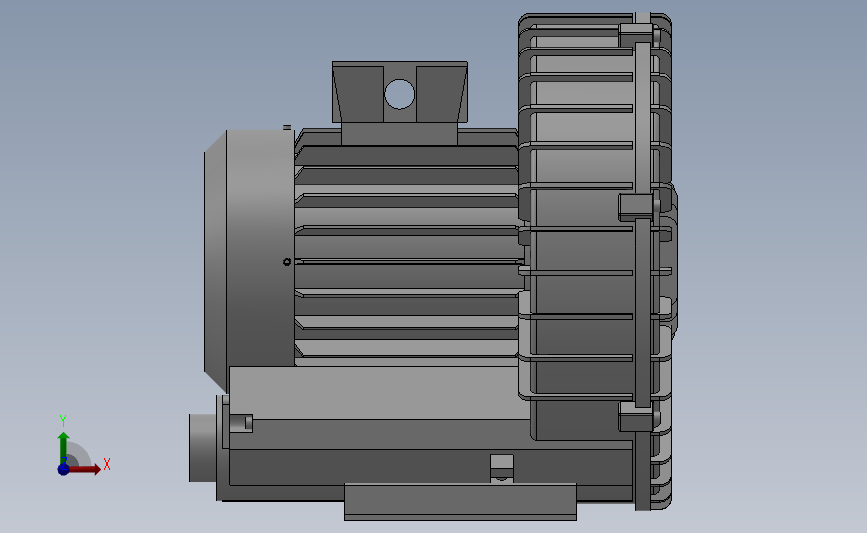Select the circular hole in the terminal box
The height and width of the screenshot is (533, 867).
tap(399, 93)
